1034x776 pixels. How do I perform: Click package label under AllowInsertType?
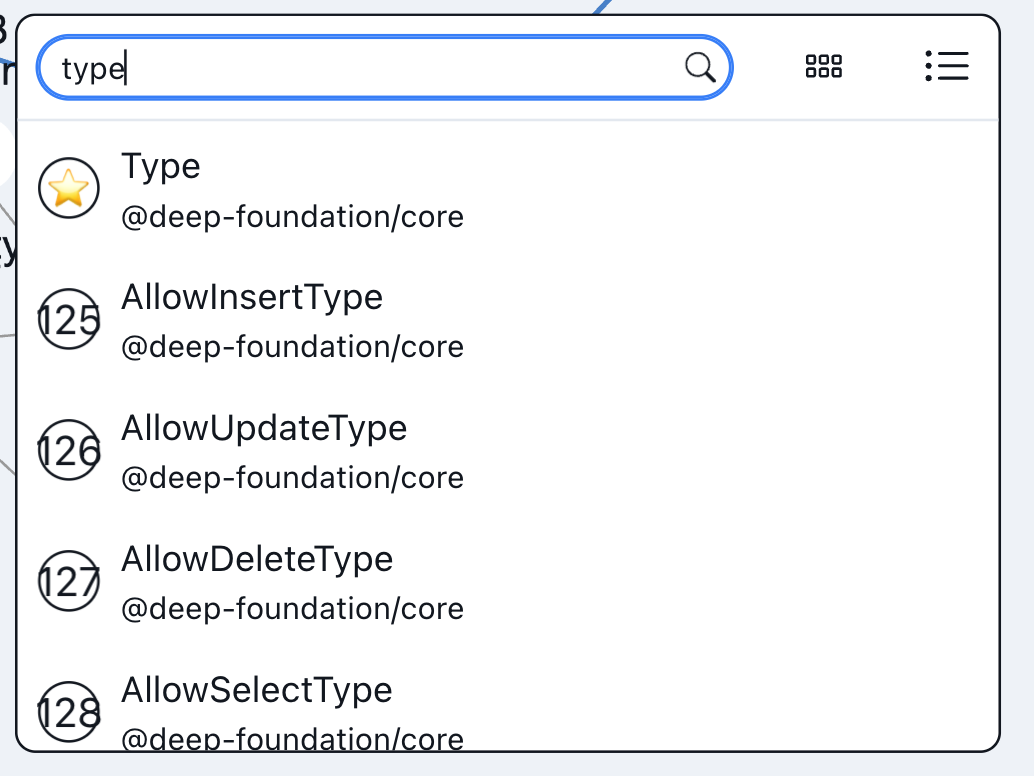pyautogui.click(x=292, y=347)
